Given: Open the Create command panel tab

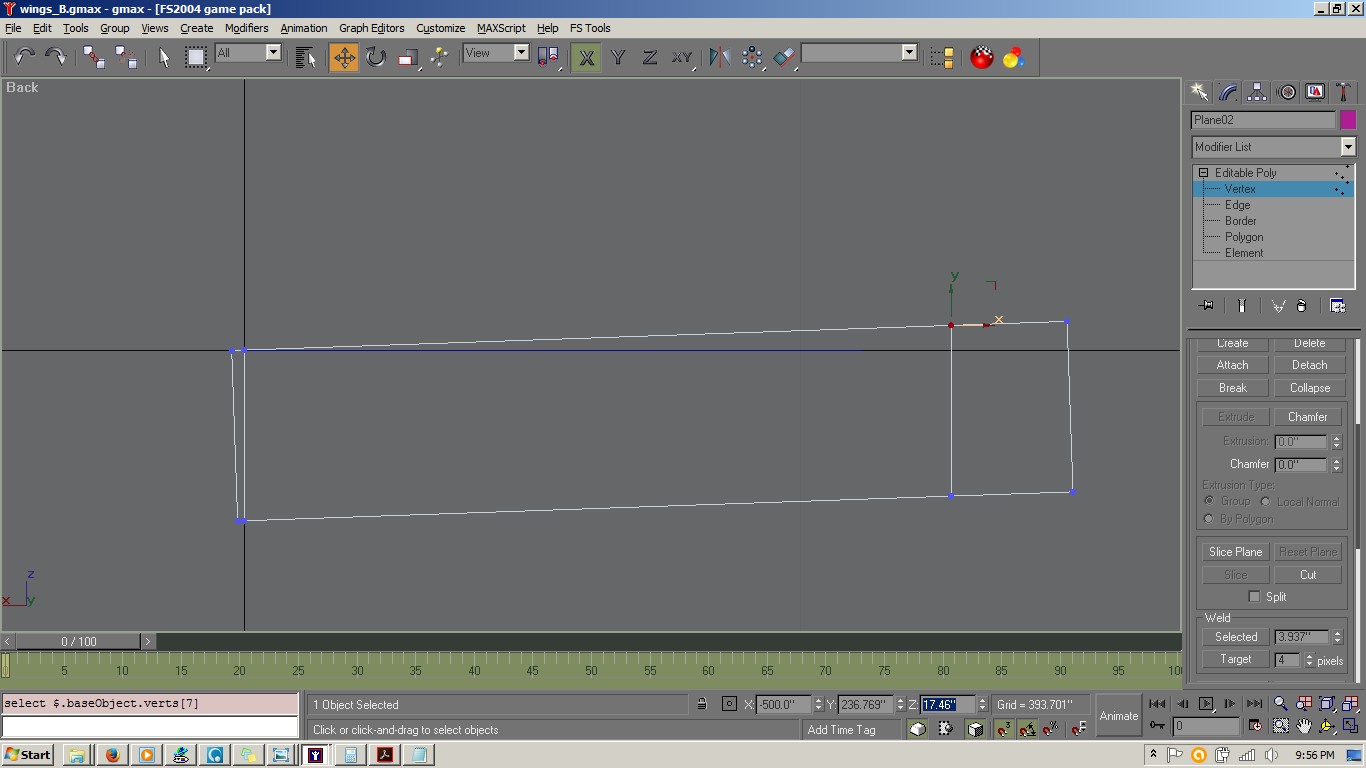Looking at the screenshot, I should (x=1200, y=92).
